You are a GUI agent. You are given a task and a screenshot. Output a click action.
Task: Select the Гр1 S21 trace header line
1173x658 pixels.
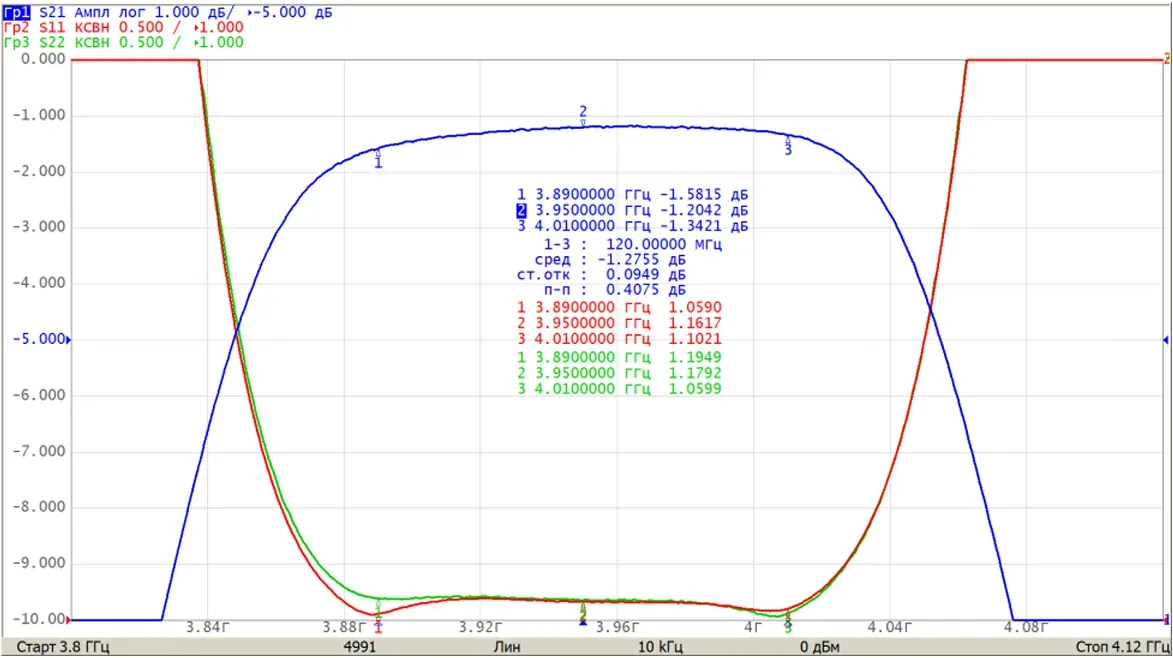click(x=168, y=12)
